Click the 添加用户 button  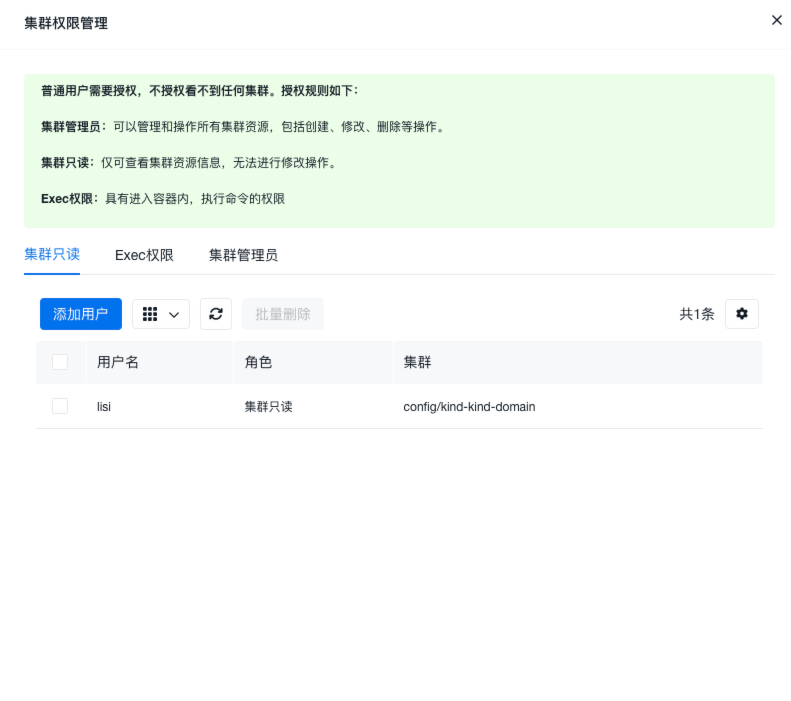(81, 314)
